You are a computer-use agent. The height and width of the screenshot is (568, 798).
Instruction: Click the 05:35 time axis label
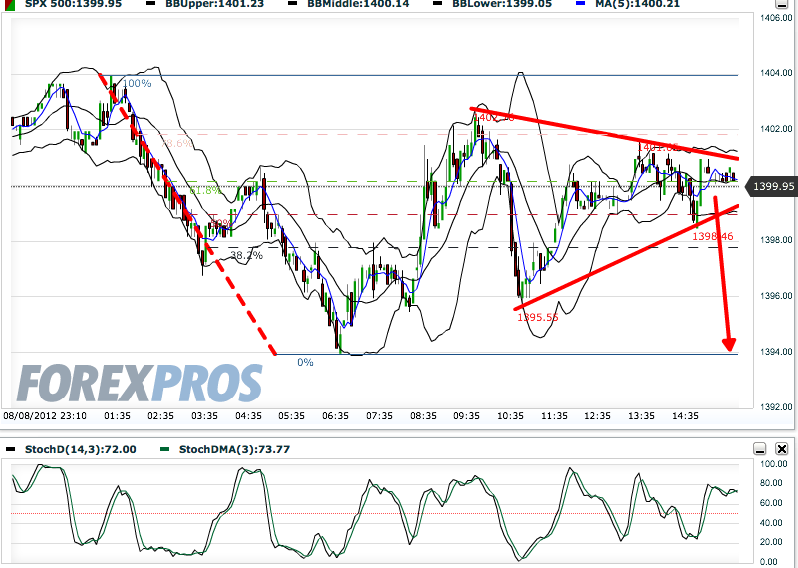pyautogui.click(x=292, y=416)
